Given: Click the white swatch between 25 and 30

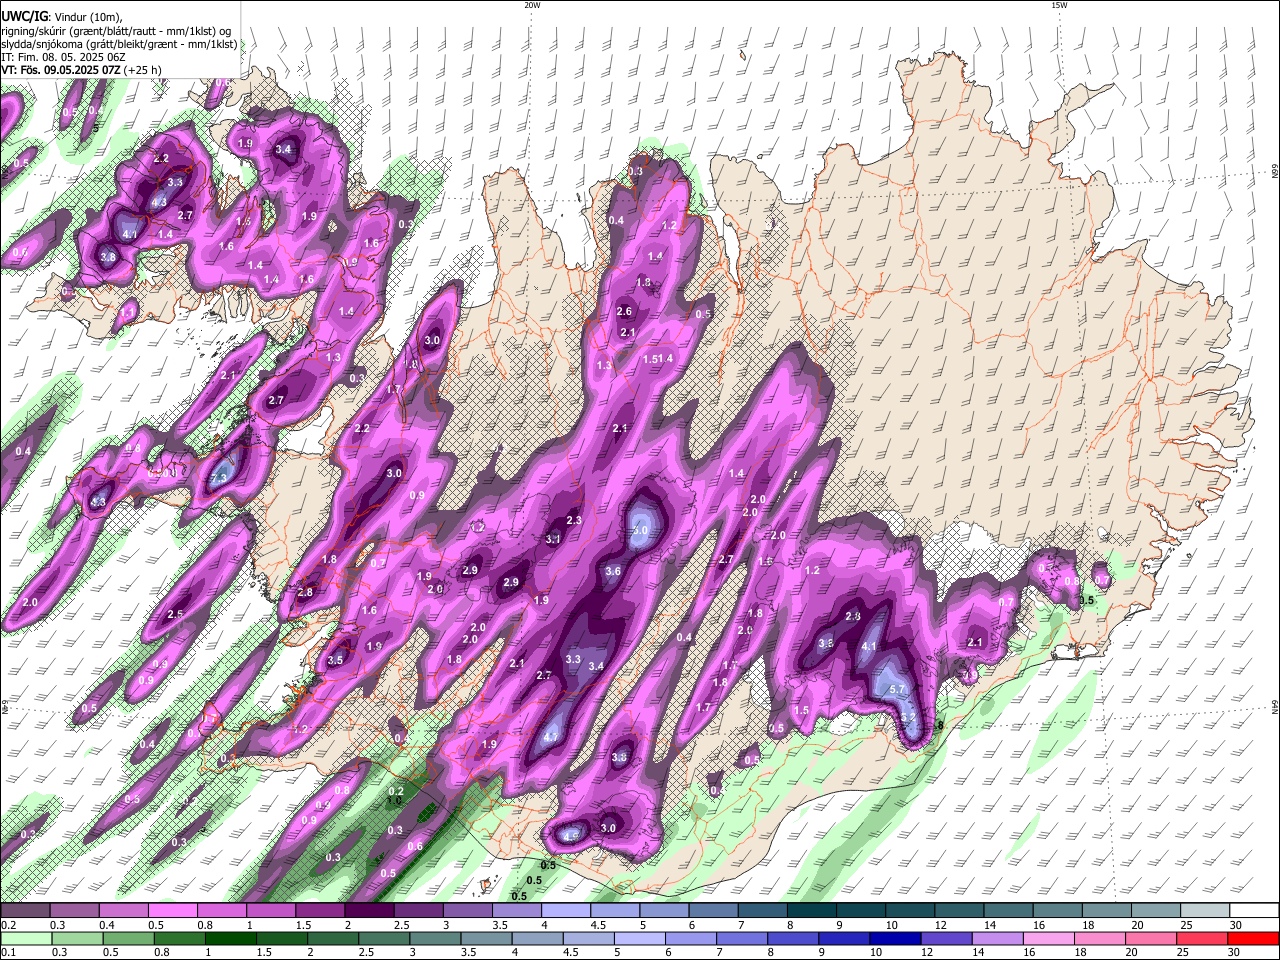Looking at the screenshot, I should coord(1204,911).
